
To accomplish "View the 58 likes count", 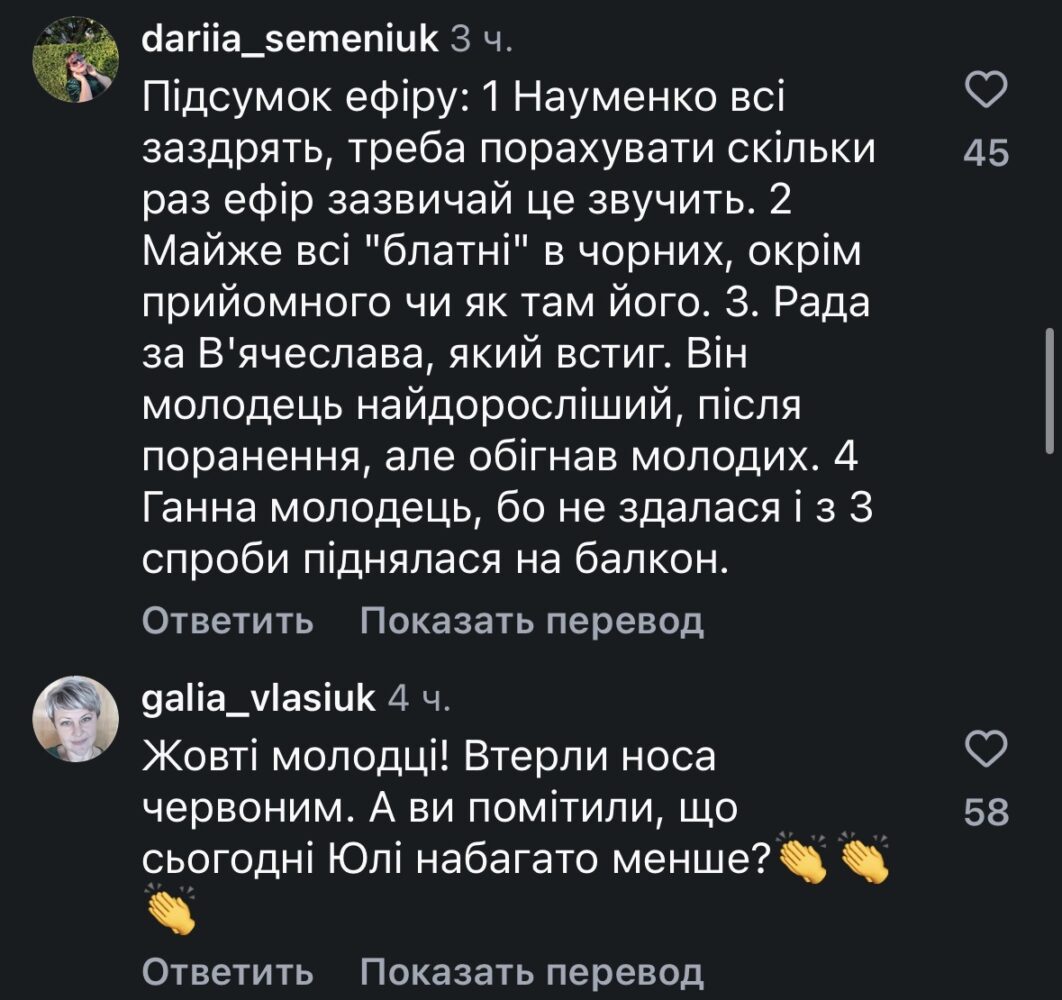I will 986,812.
